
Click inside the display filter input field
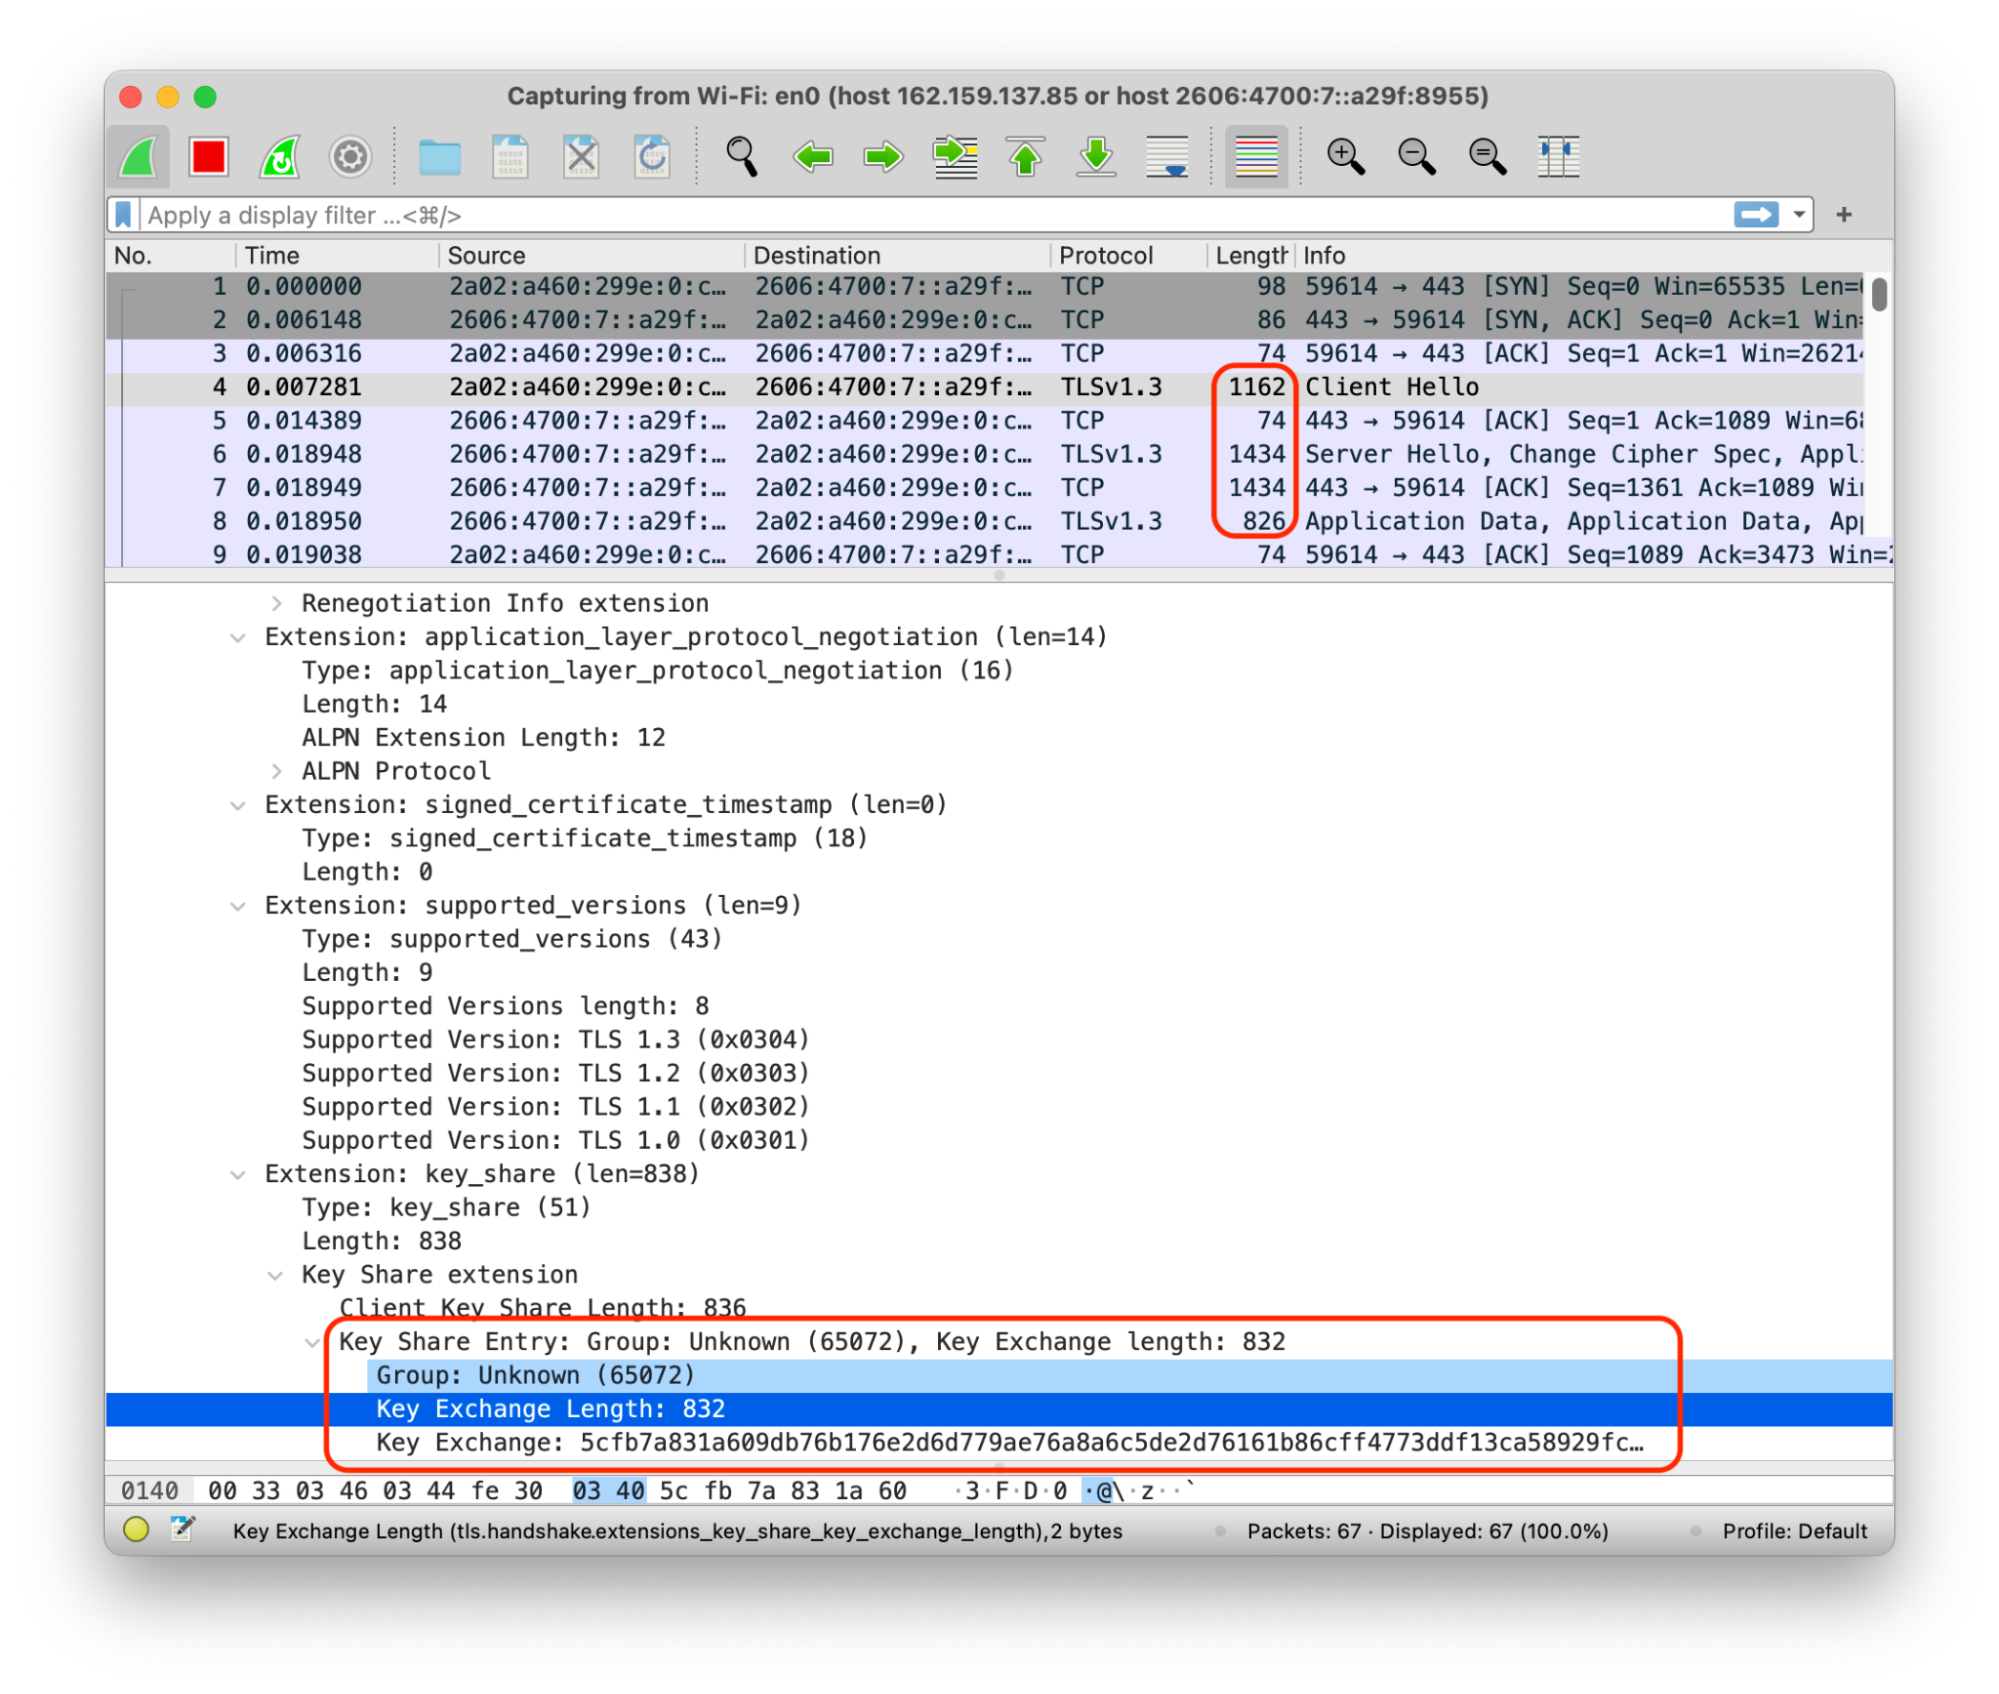(900, 215)
